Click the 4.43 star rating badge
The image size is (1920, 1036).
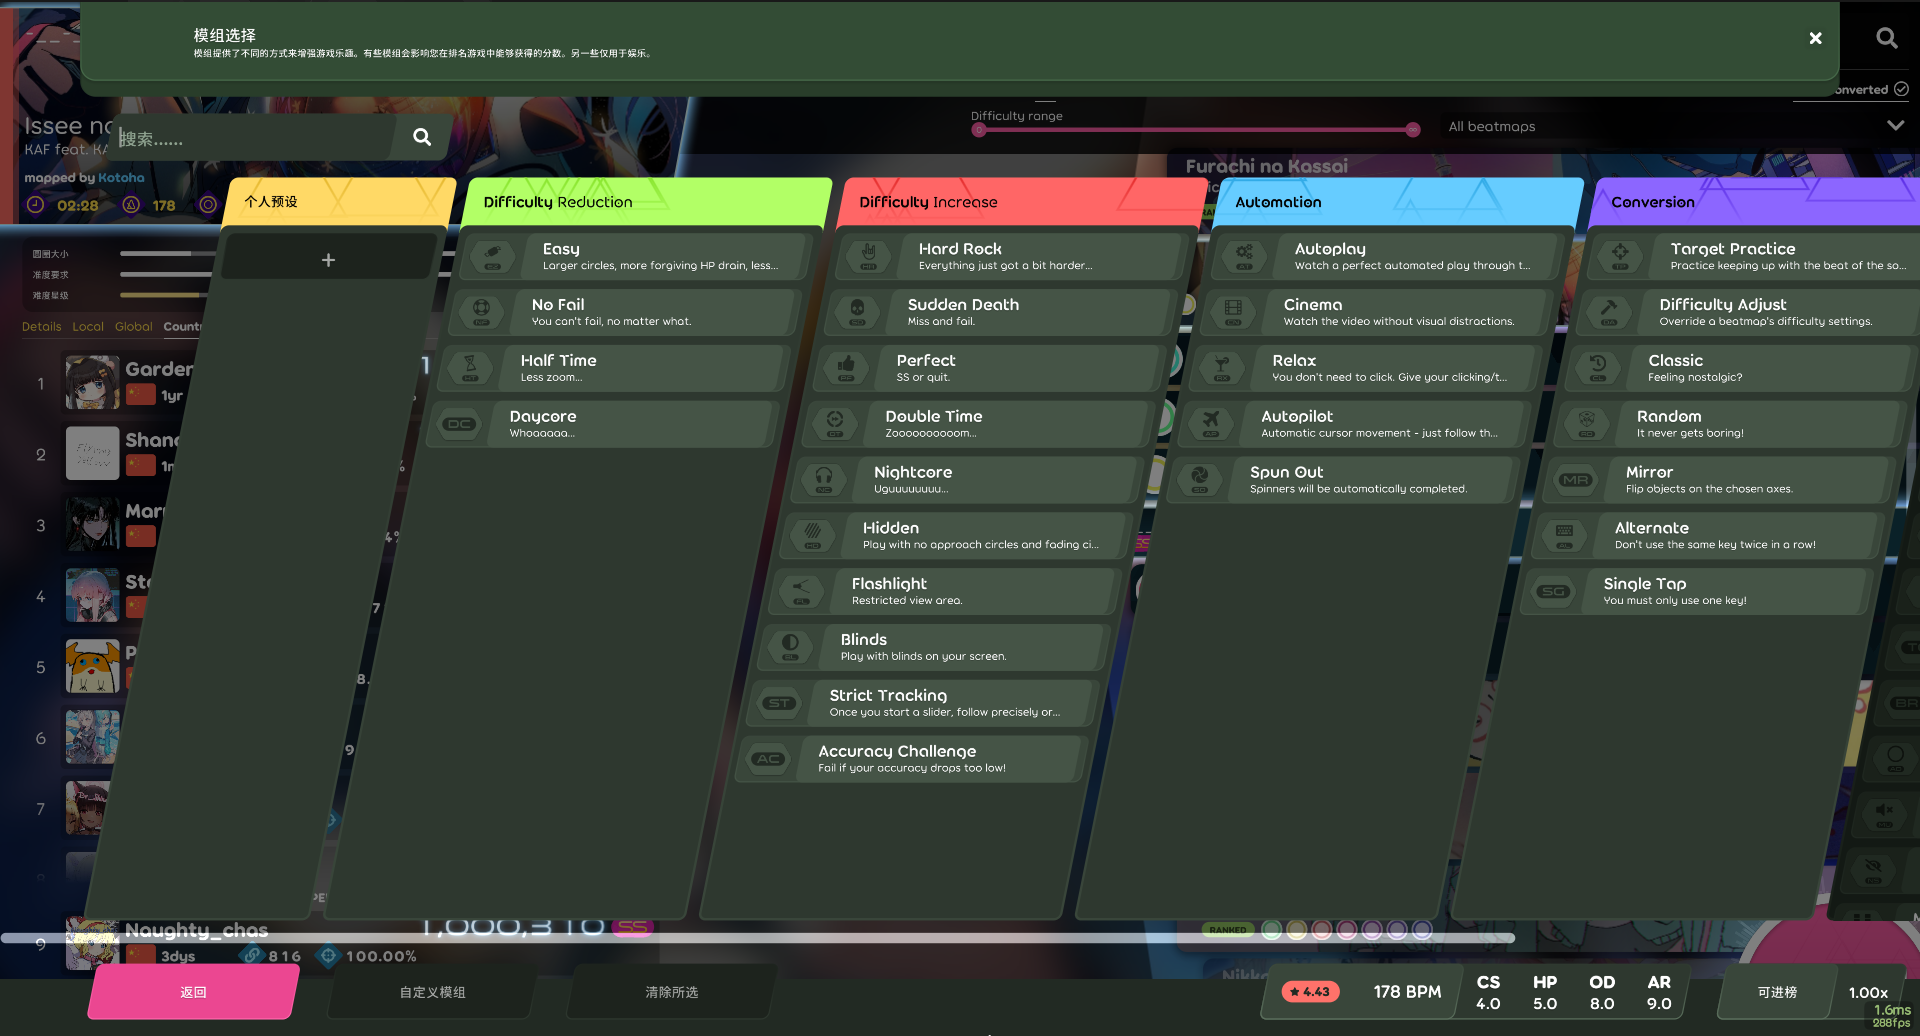(x=1310, y=992)
